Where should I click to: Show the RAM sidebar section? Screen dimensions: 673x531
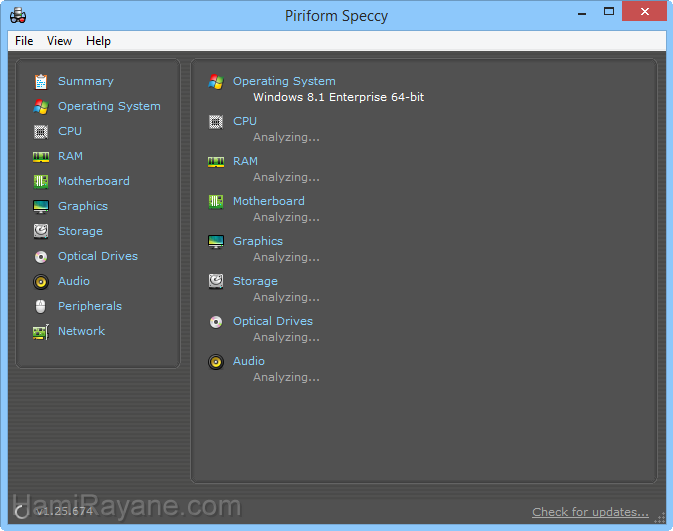70,156
